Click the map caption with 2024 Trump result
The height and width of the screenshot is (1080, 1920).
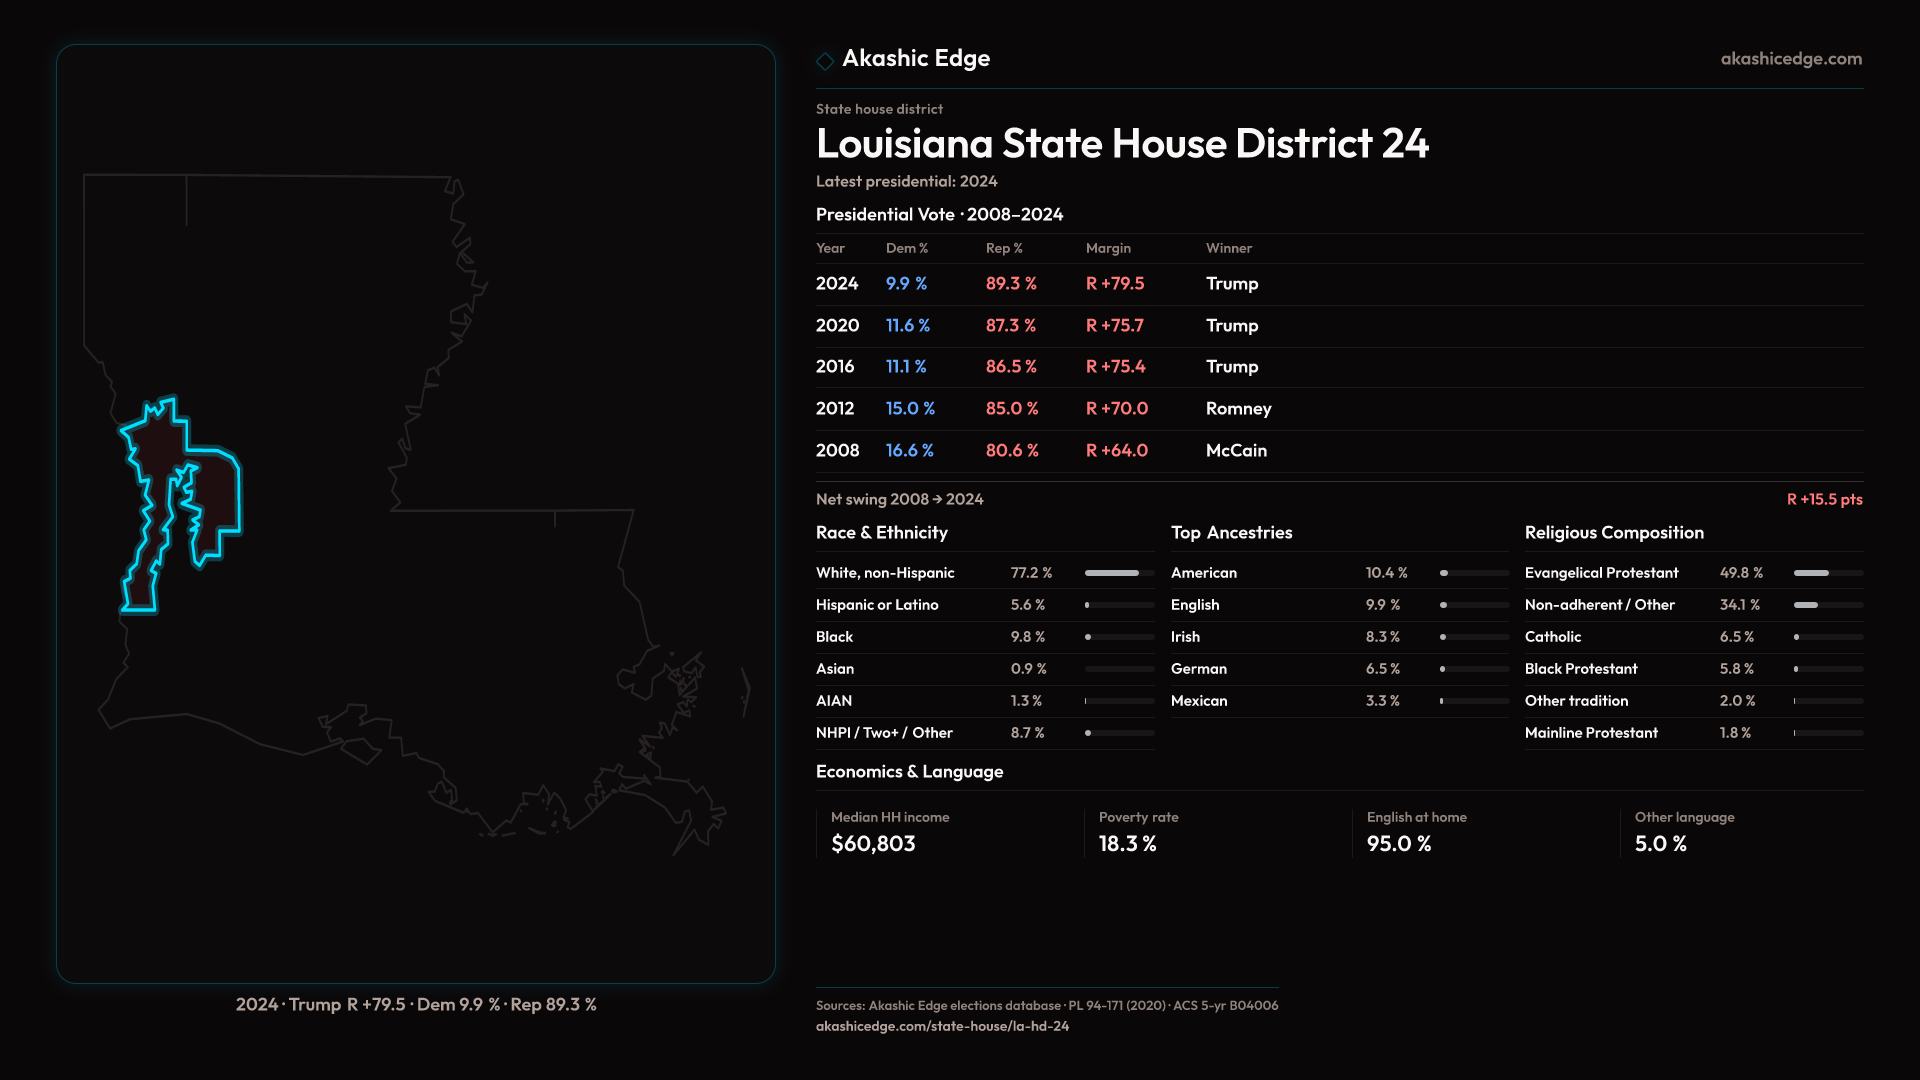(x=416, y=1004)
